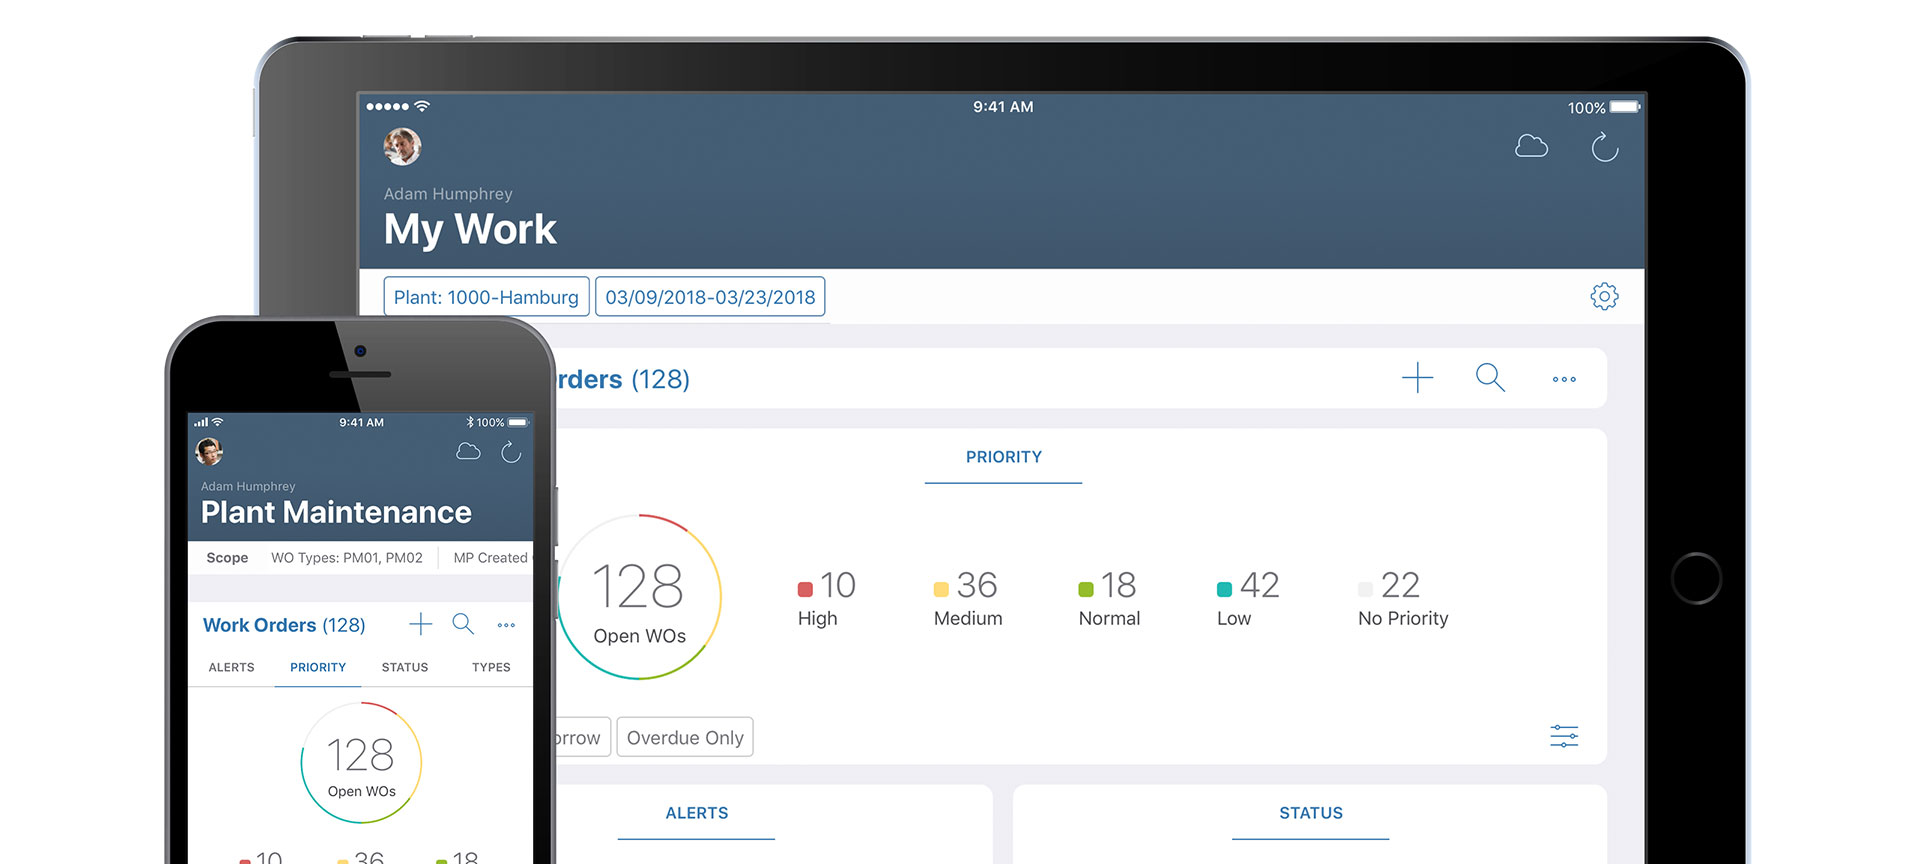The width and height of the screenshot is (1920, 864).
Task: Open search on iPad work orders
Action: 1490,377
